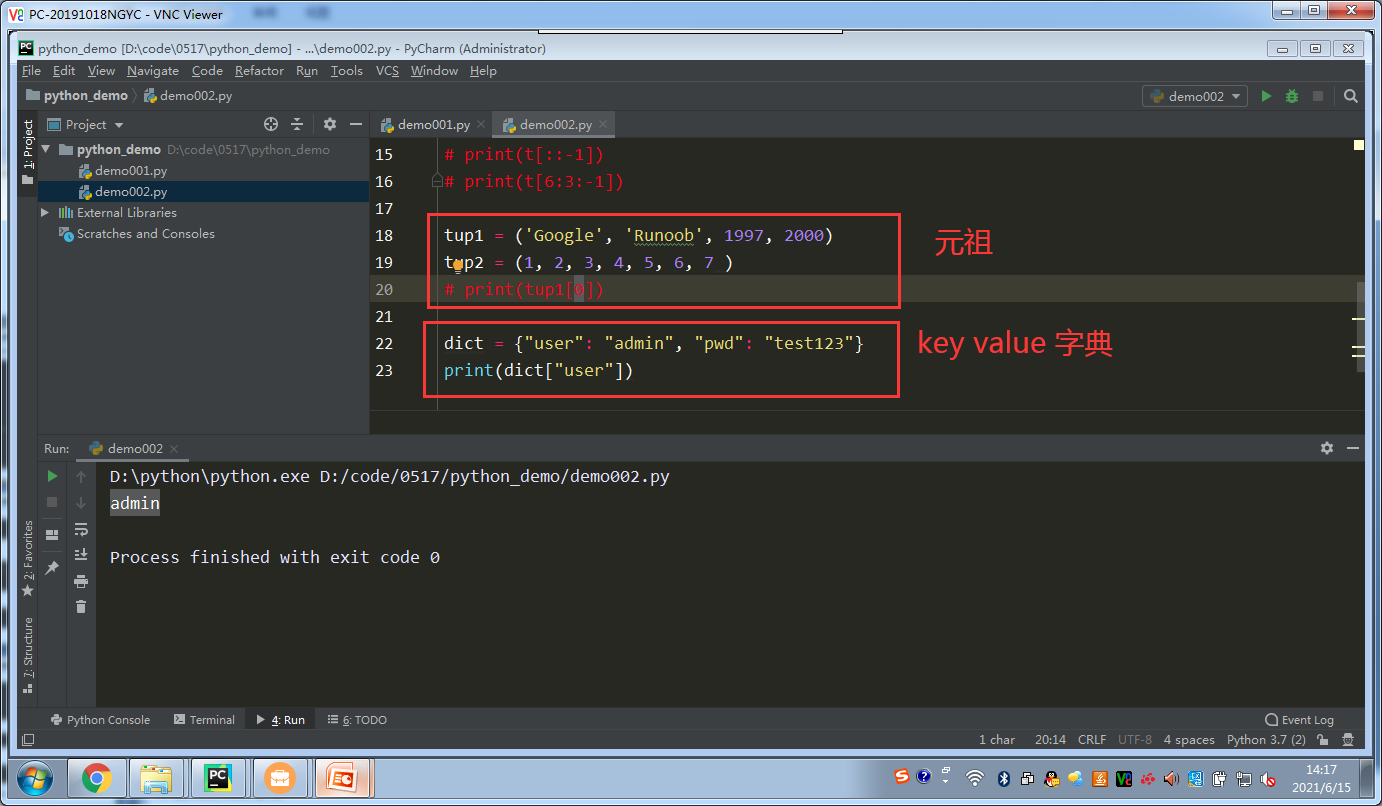The height and width of the screenshot is (806, 1382).
Task: Open the Navigate menu
Action: click(153, 71)
